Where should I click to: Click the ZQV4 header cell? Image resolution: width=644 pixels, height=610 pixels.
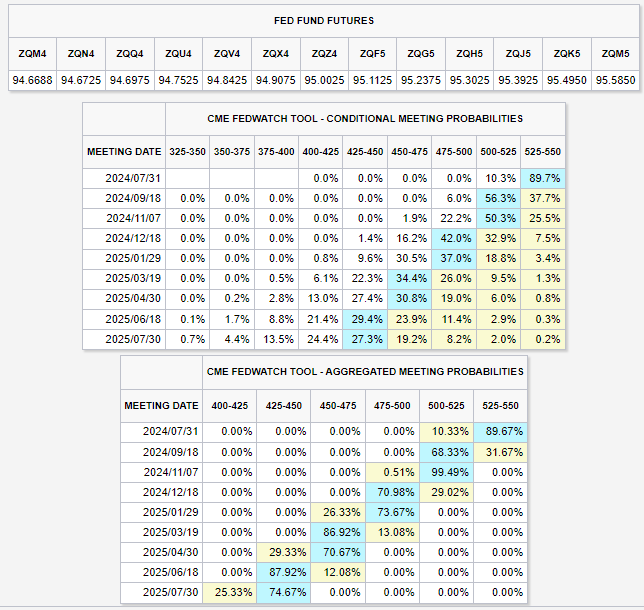click(227, 54)
